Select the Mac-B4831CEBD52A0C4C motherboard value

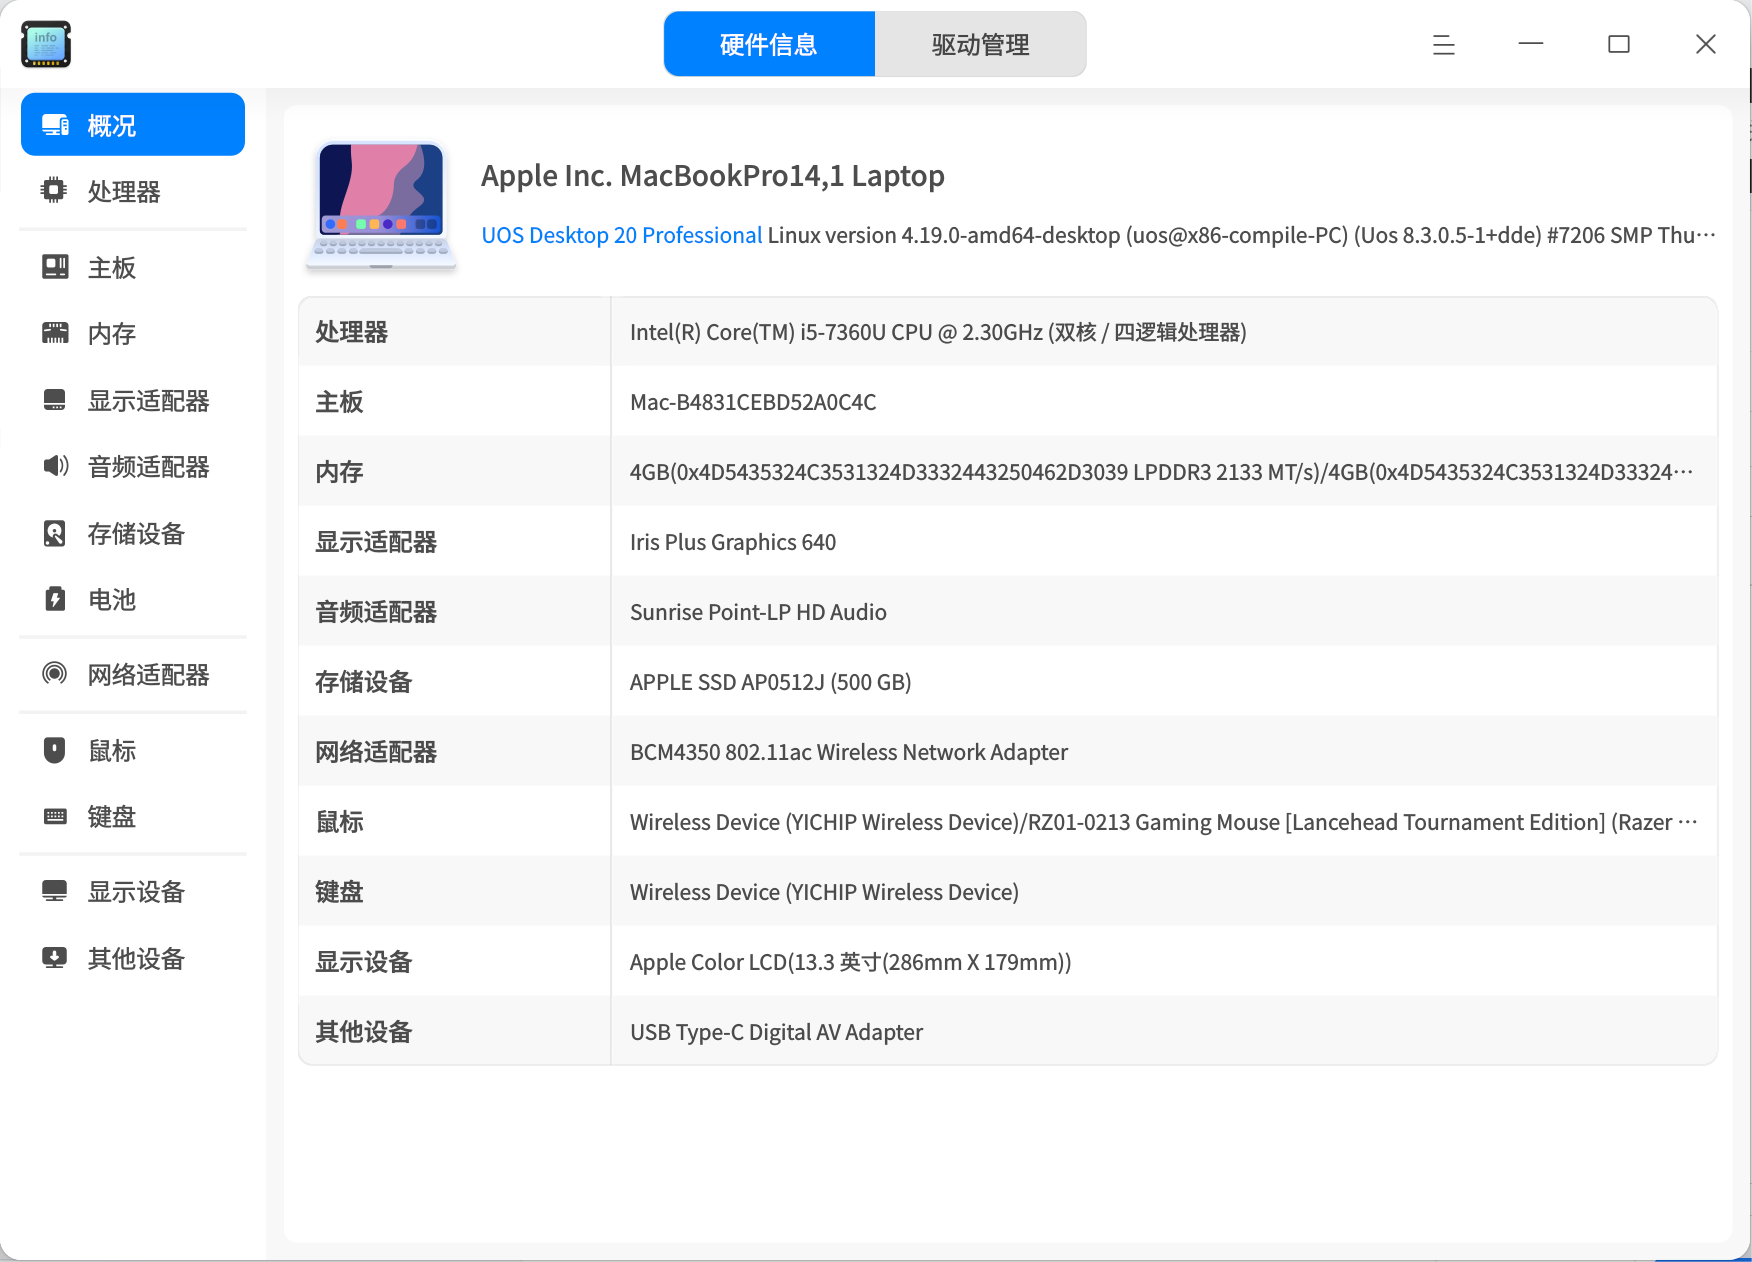[x=753, y=402]
